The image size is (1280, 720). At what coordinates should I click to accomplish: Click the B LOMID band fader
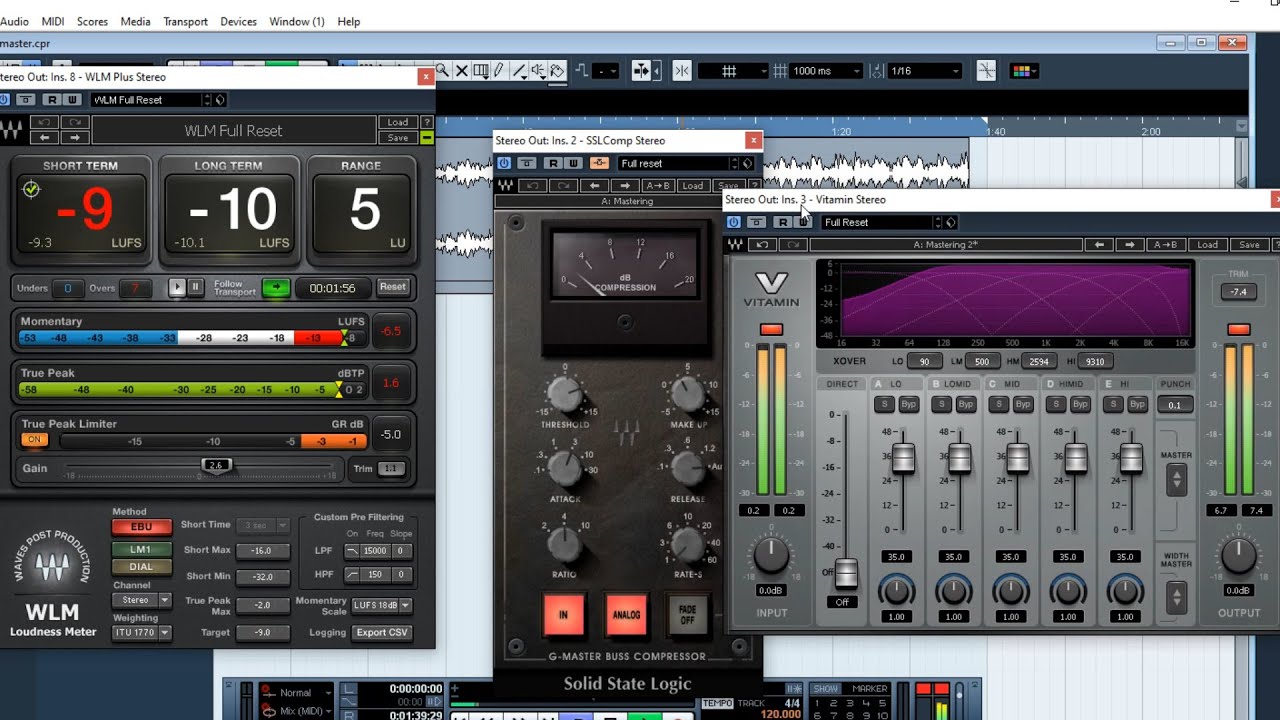[x=960, y=458]
